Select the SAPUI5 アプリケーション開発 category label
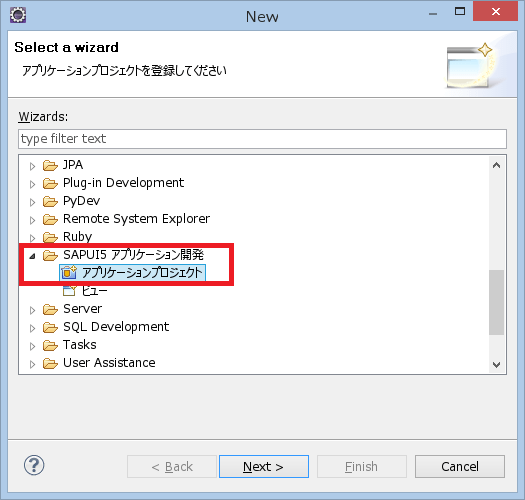 tap(133, 255)
